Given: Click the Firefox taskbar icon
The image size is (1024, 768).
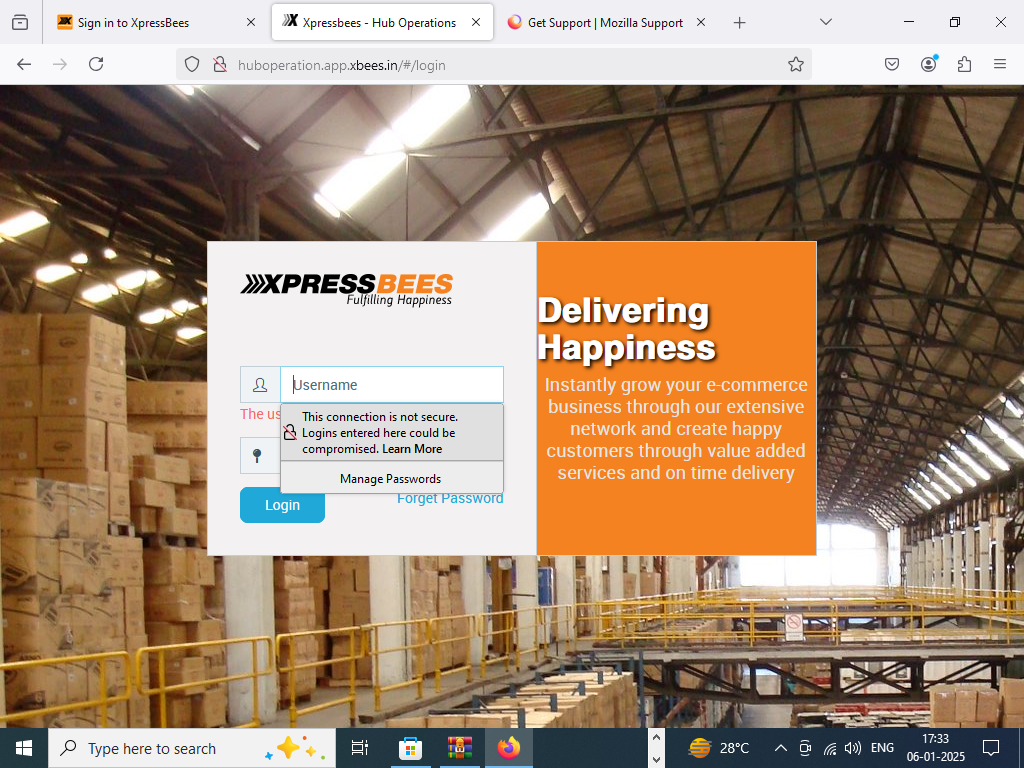Looking at the screenshot, I should coord(509,748).
